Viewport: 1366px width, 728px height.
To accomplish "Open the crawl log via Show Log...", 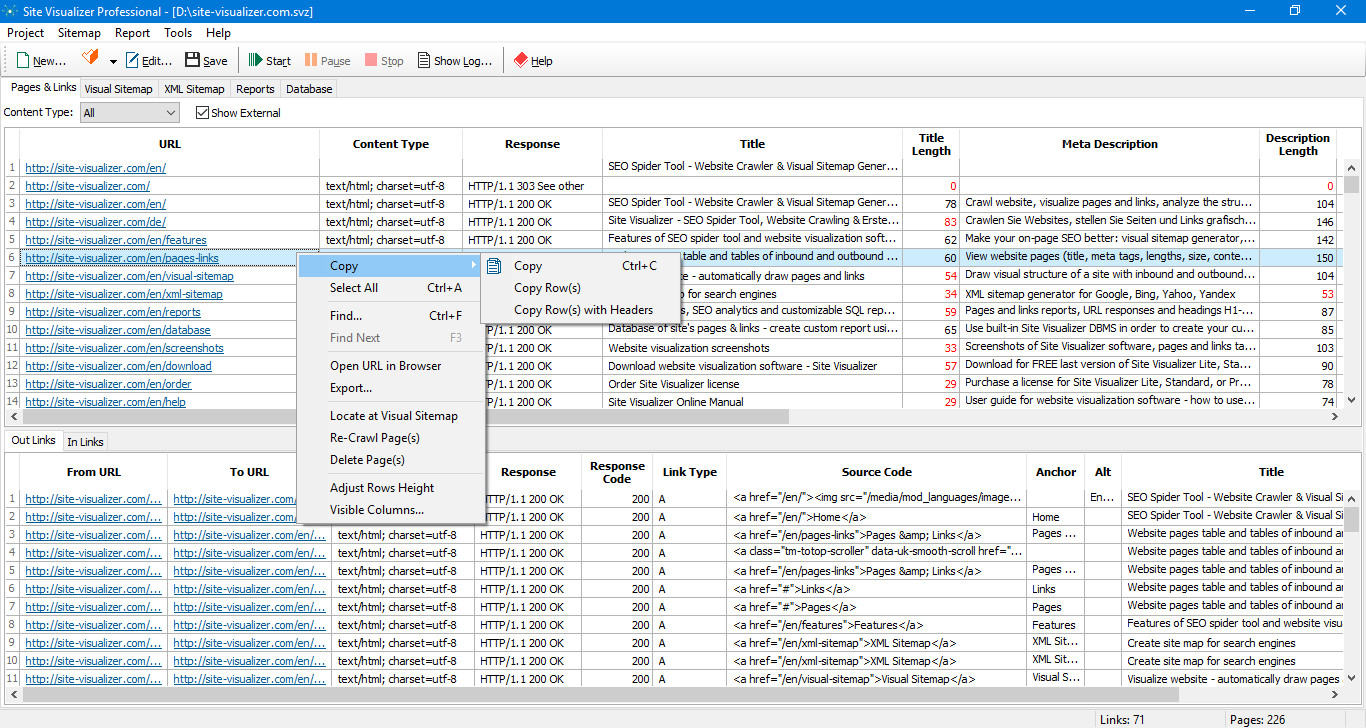I will (x=455, y=61).
